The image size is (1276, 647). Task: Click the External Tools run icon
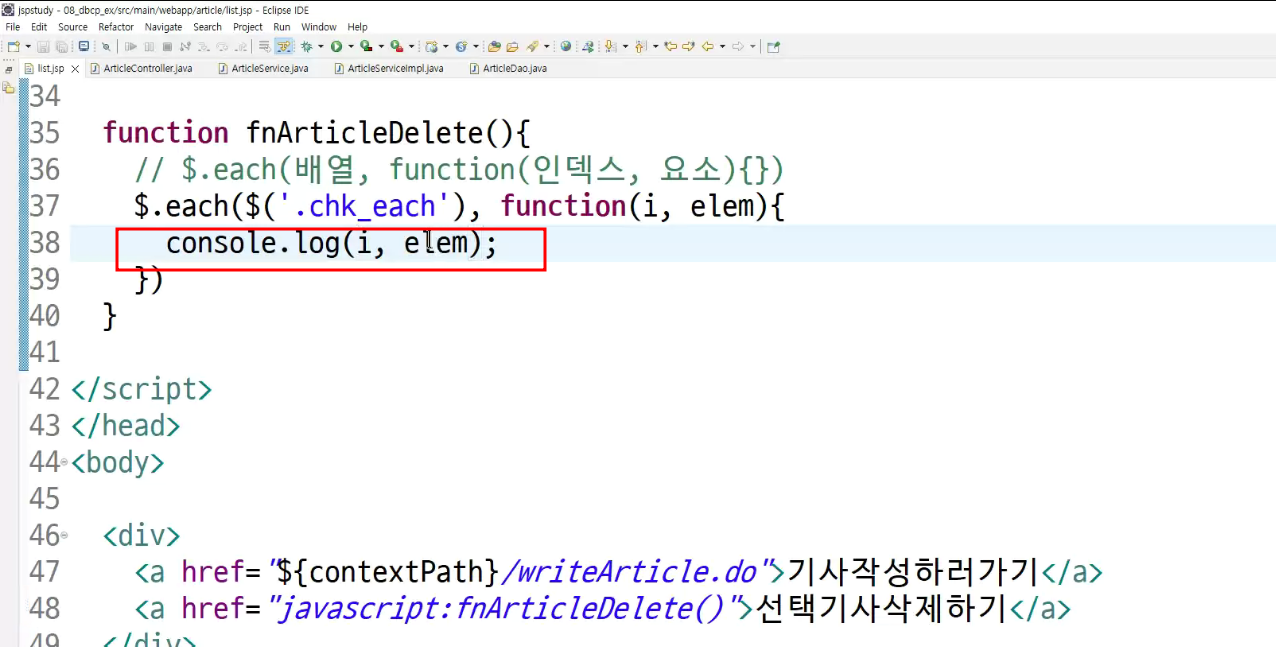click(x=397, y=46)
